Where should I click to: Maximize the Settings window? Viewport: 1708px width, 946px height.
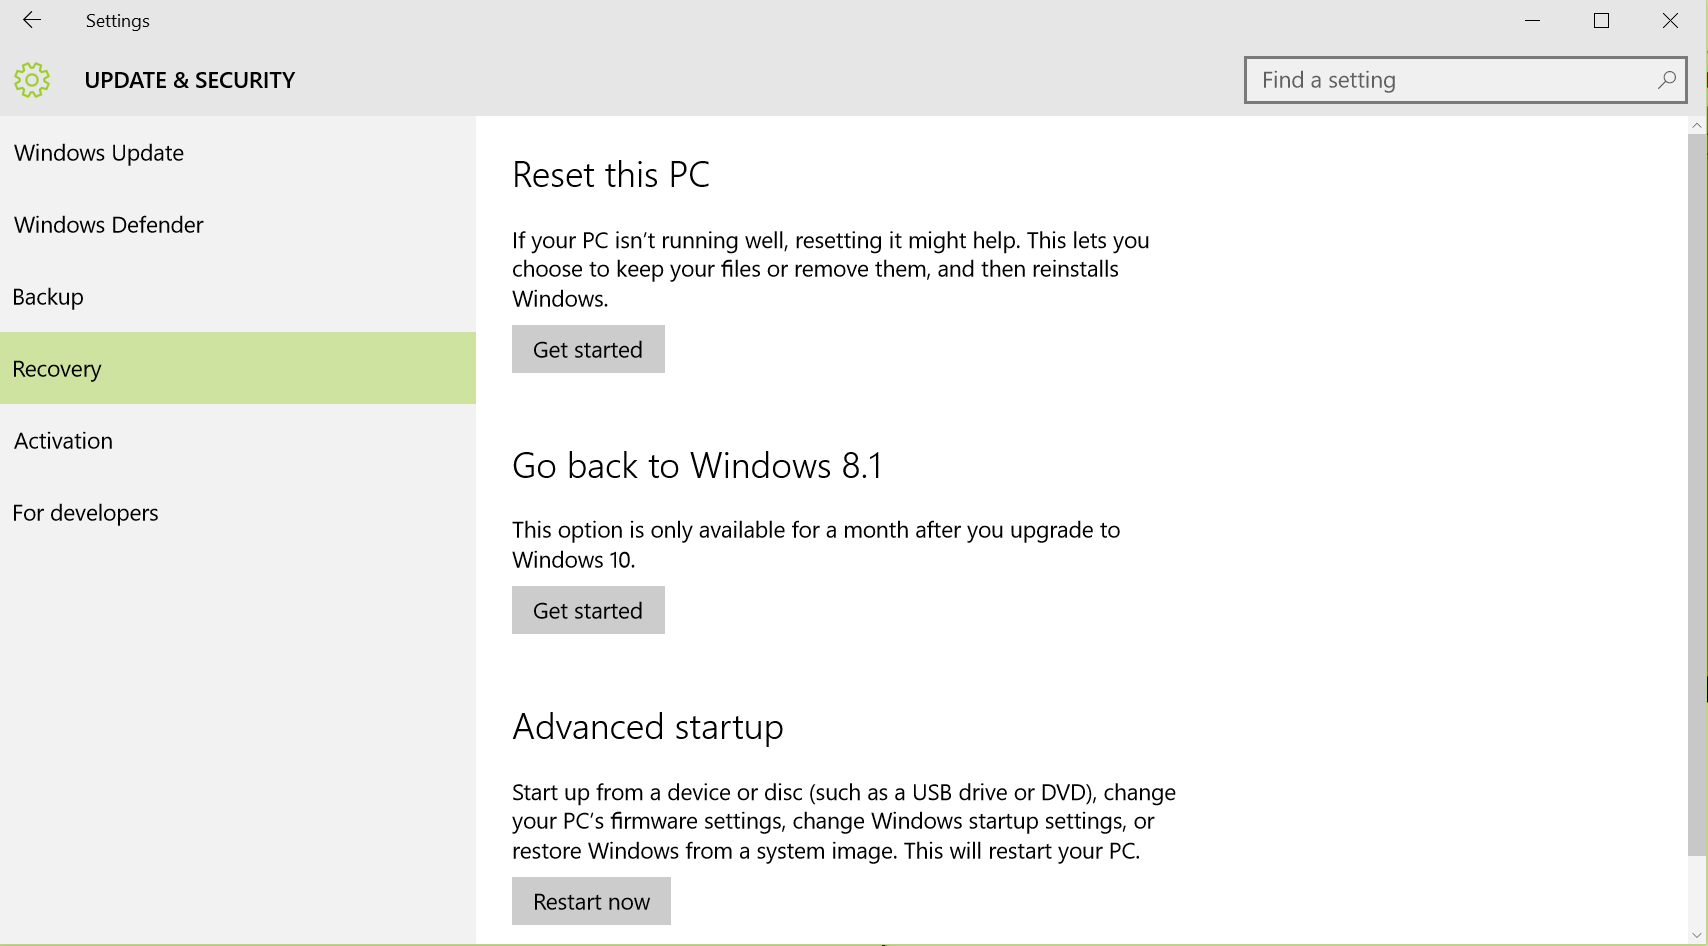1601,20
